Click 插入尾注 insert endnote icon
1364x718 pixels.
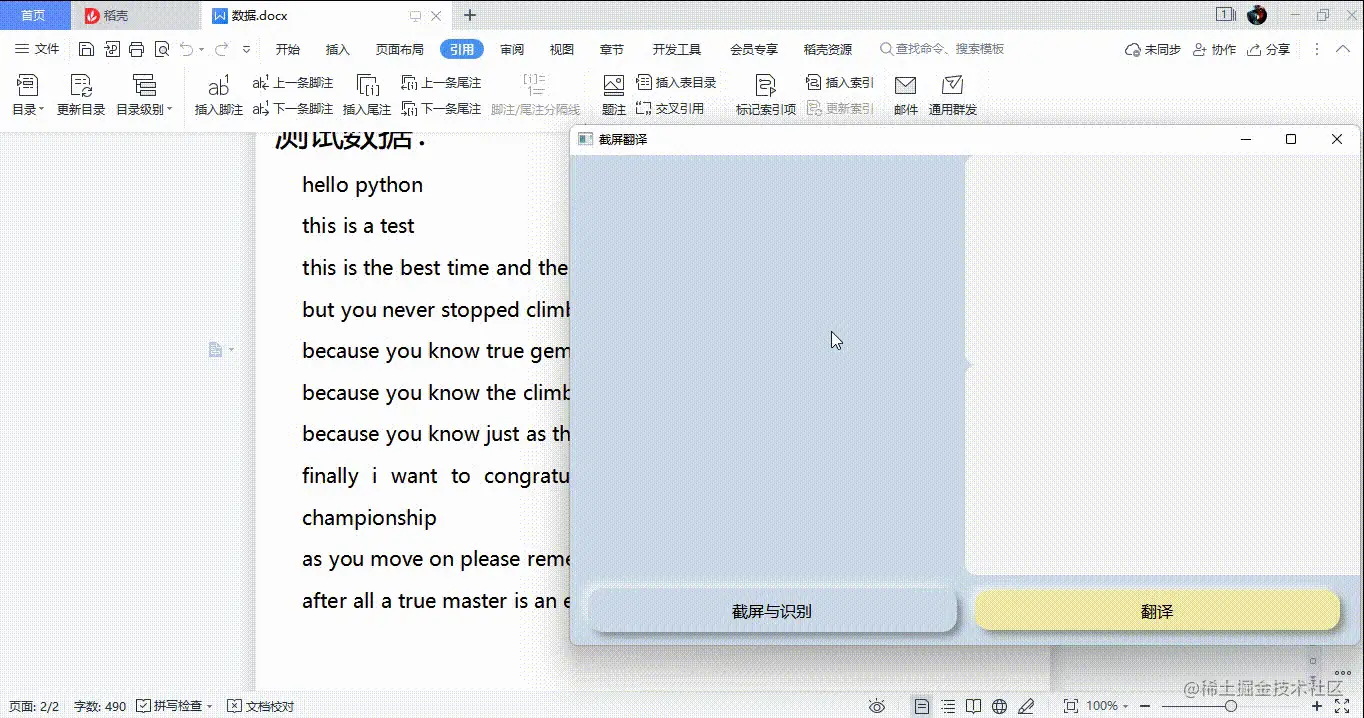coord(367,95)
